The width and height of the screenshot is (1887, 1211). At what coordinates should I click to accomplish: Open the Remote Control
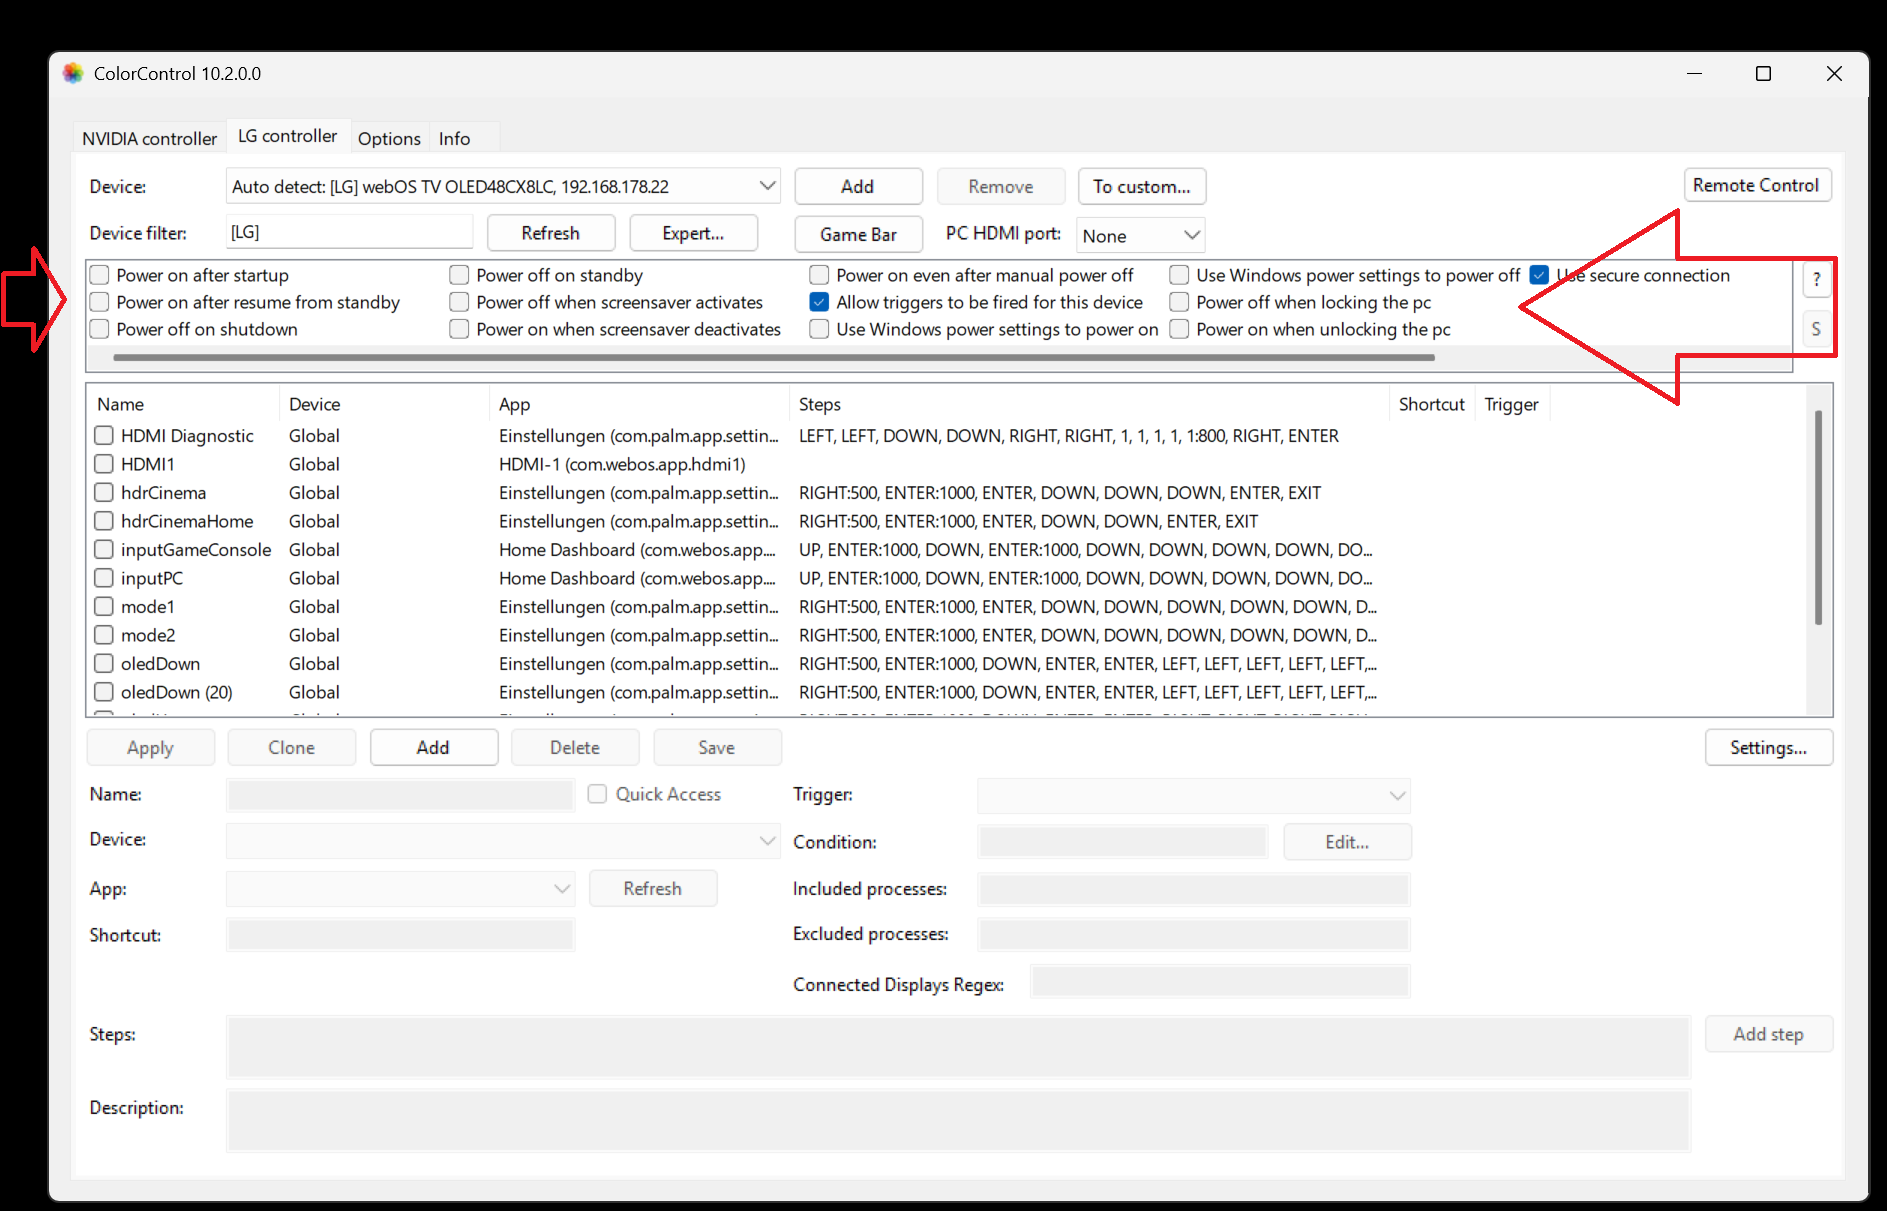pyautogui.click(x=1757, y=185)
